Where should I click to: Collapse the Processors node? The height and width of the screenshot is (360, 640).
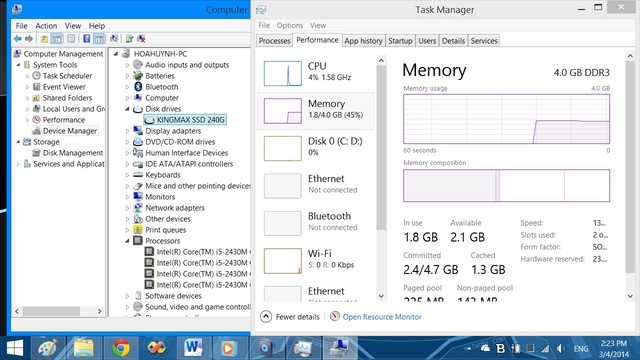[x=127, y=241]
